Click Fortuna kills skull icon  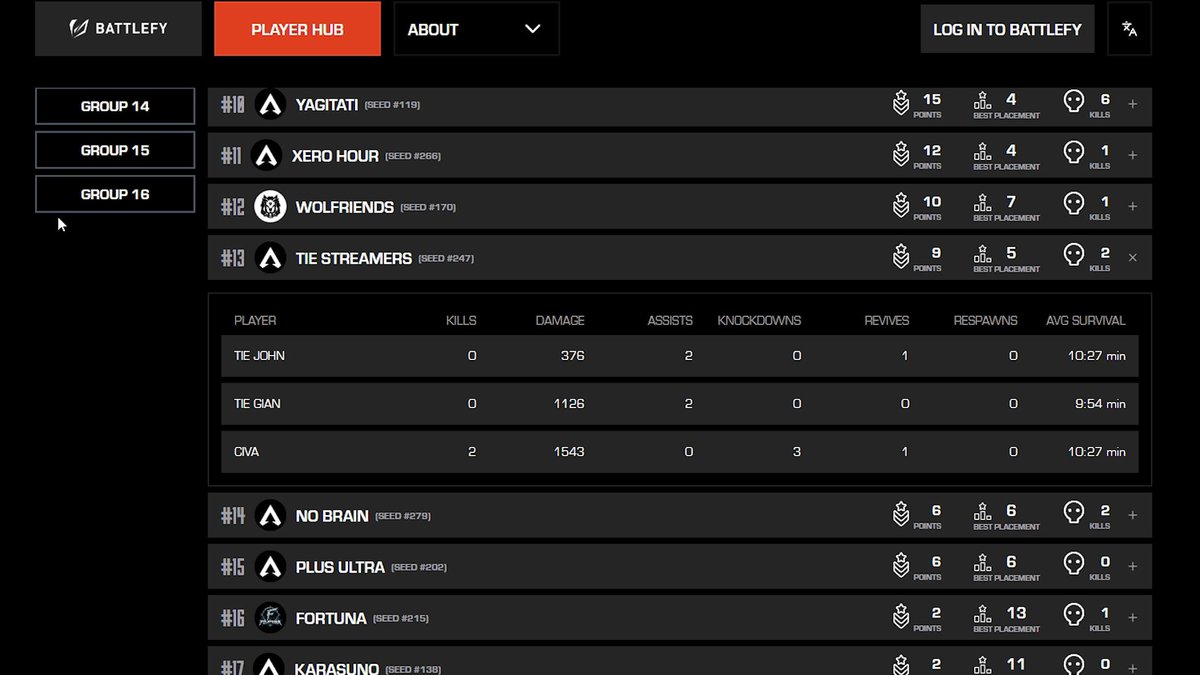click(1073, 615)
